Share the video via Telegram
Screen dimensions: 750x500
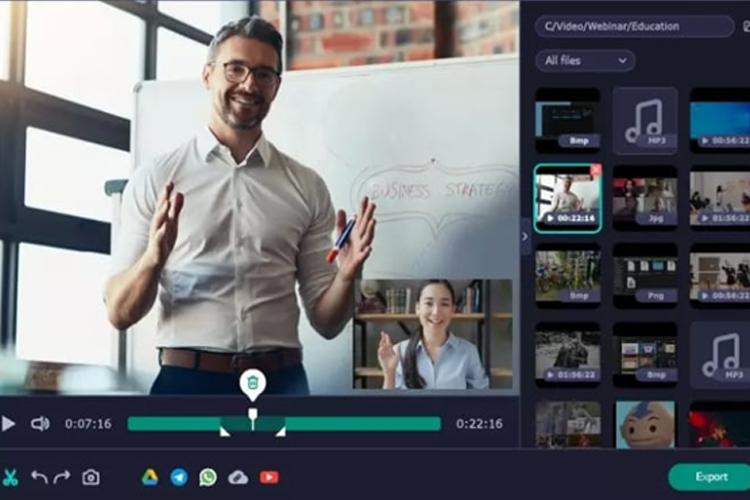coord(179,477)
